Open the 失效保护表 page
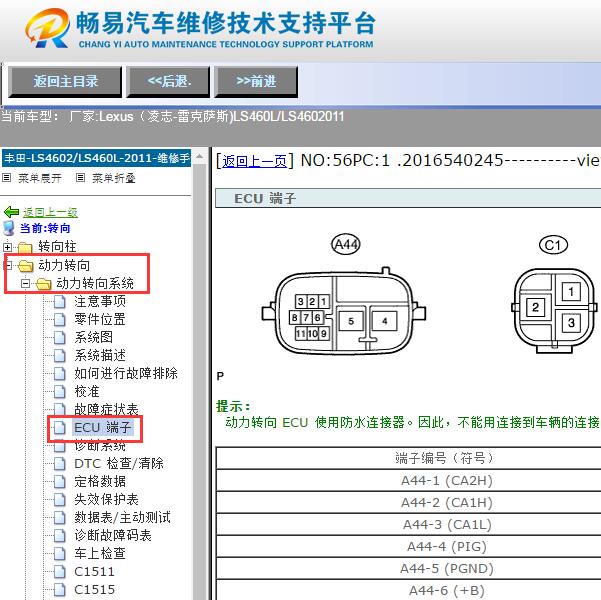Screen dimensions: 601x600 (107, 500)
